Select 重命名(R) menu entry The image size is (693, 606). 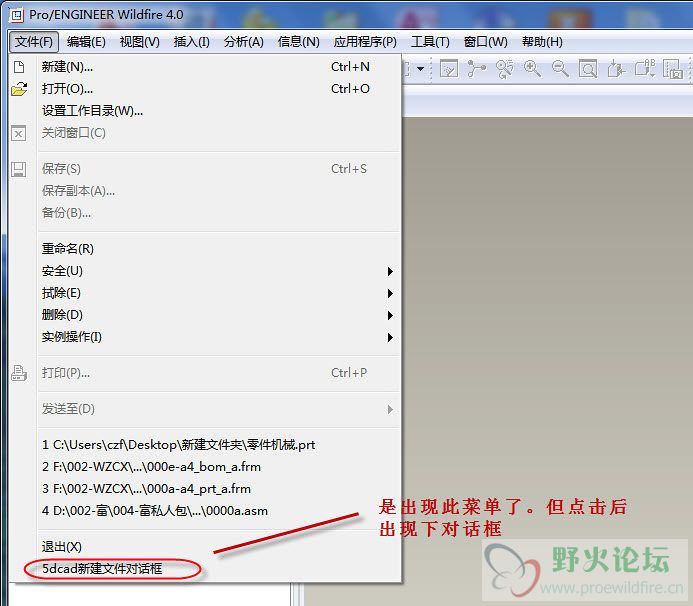pyautogui.click(x=206, y=249)
